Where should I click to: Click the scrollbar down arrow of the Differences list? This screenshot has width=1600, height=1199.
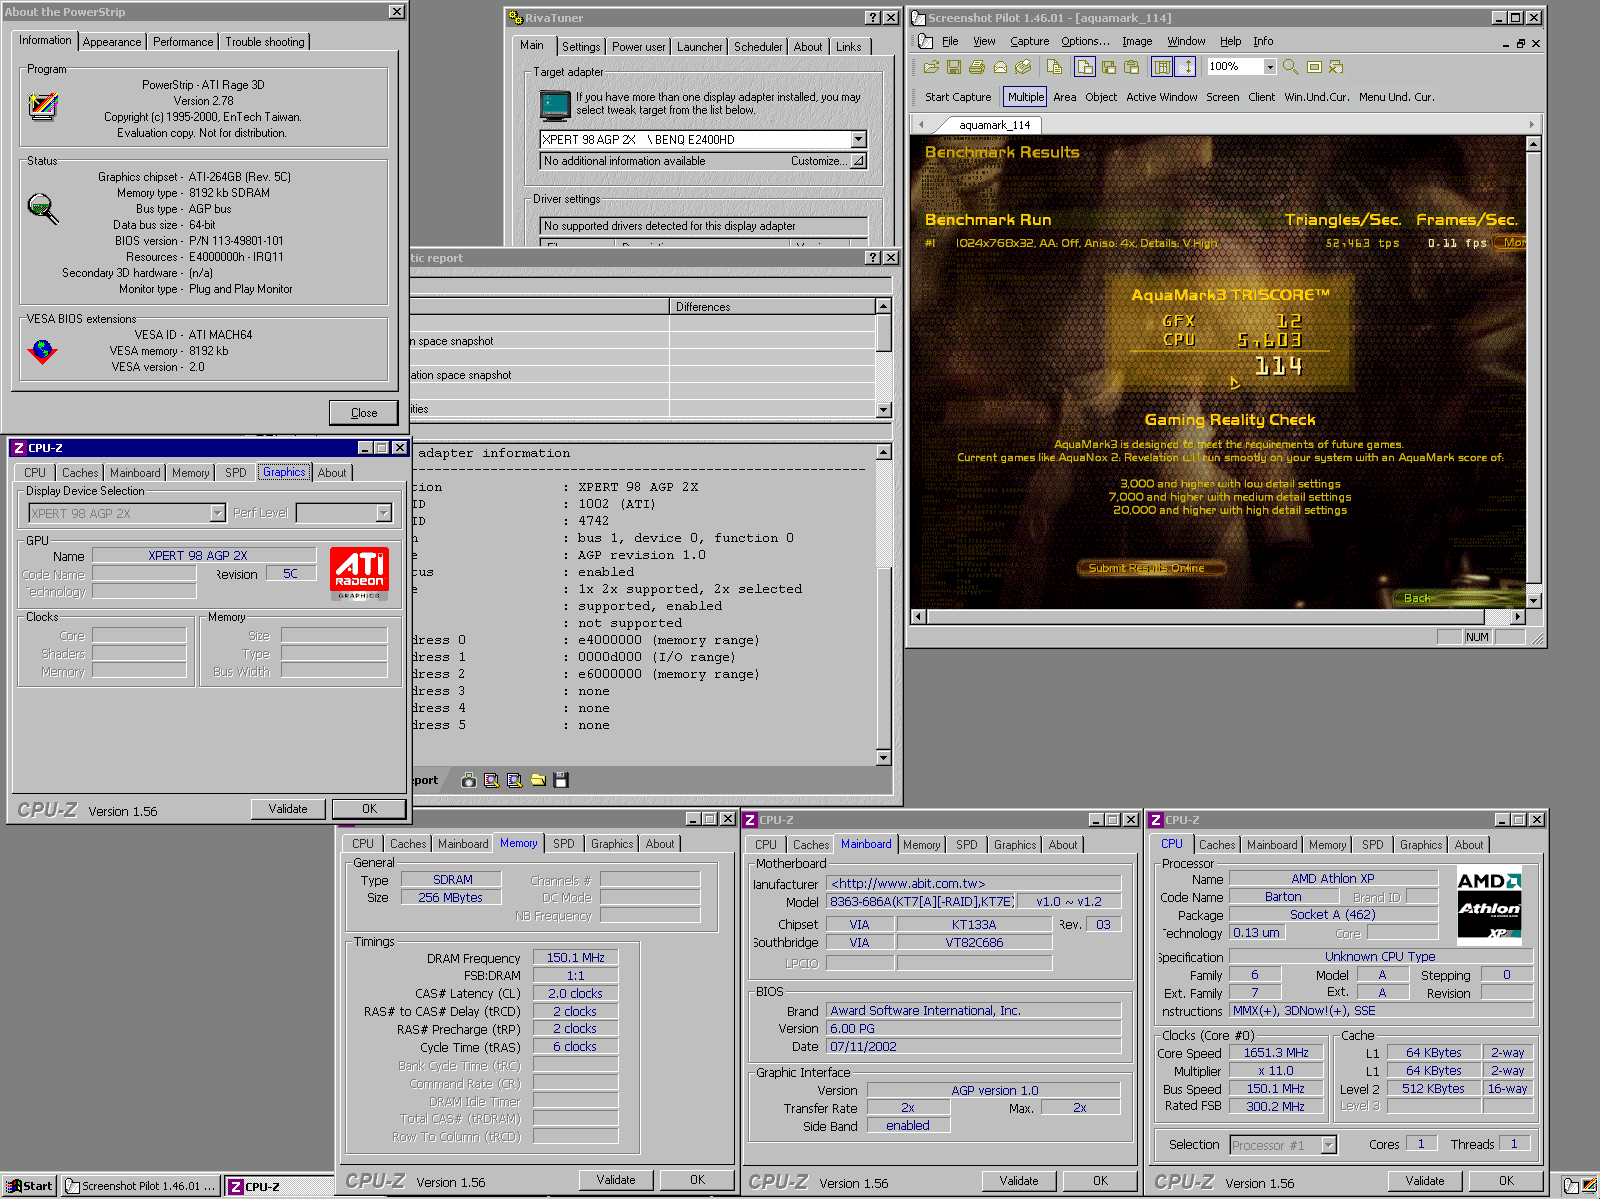pos(883,410)
